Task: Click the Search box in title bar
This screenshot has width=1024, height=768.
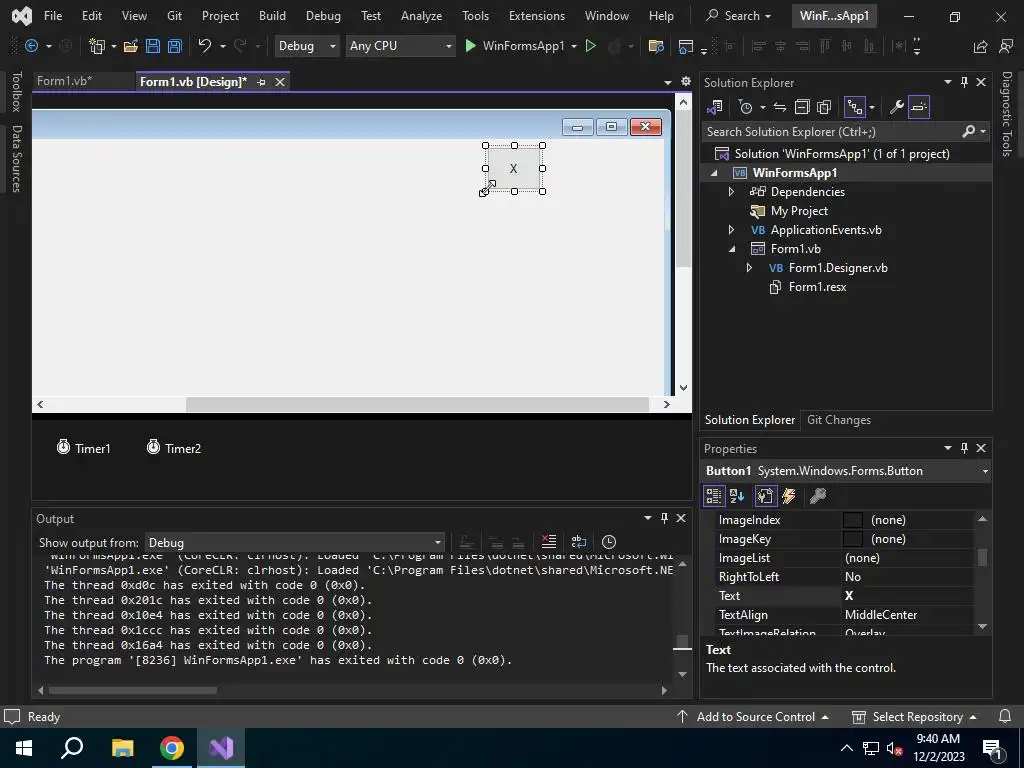Action: [739, 16]
